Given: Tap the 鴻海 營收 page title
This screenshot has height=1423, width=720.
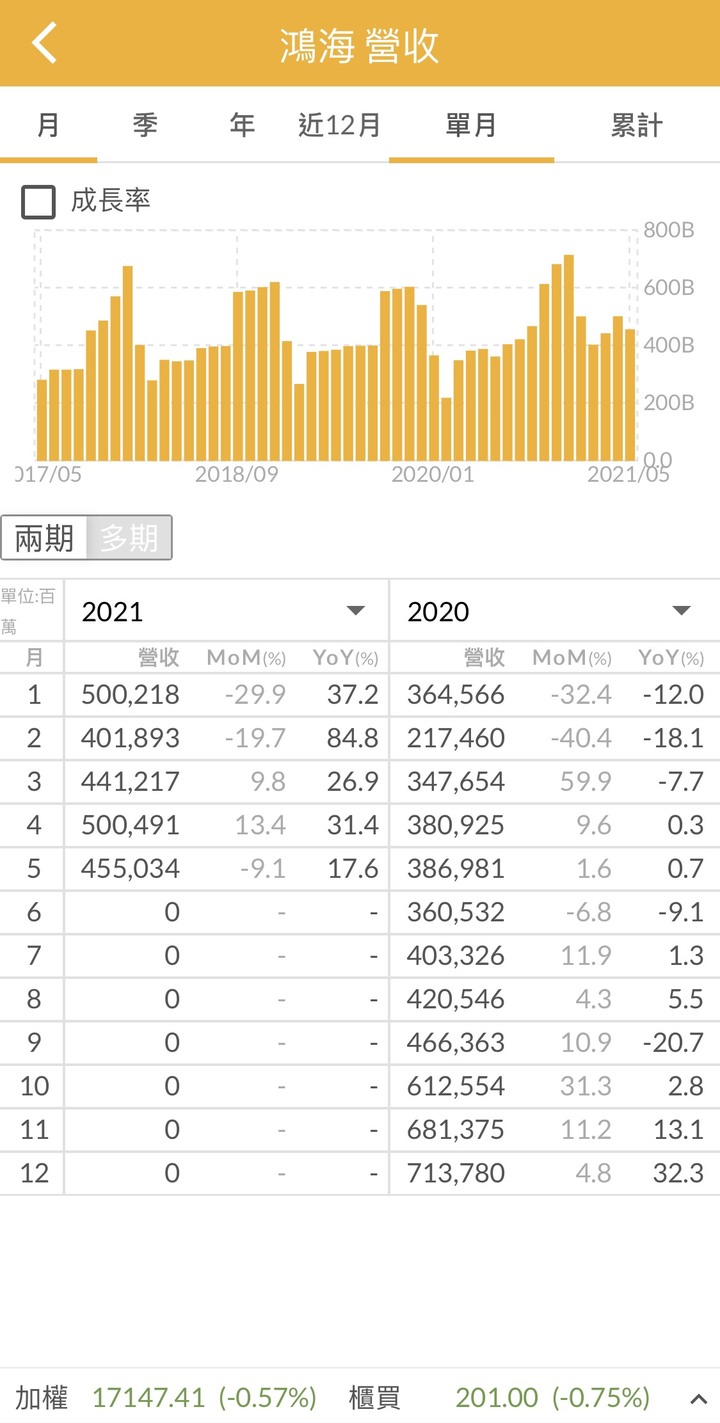Looking at the screenshot, I should 360,46.
